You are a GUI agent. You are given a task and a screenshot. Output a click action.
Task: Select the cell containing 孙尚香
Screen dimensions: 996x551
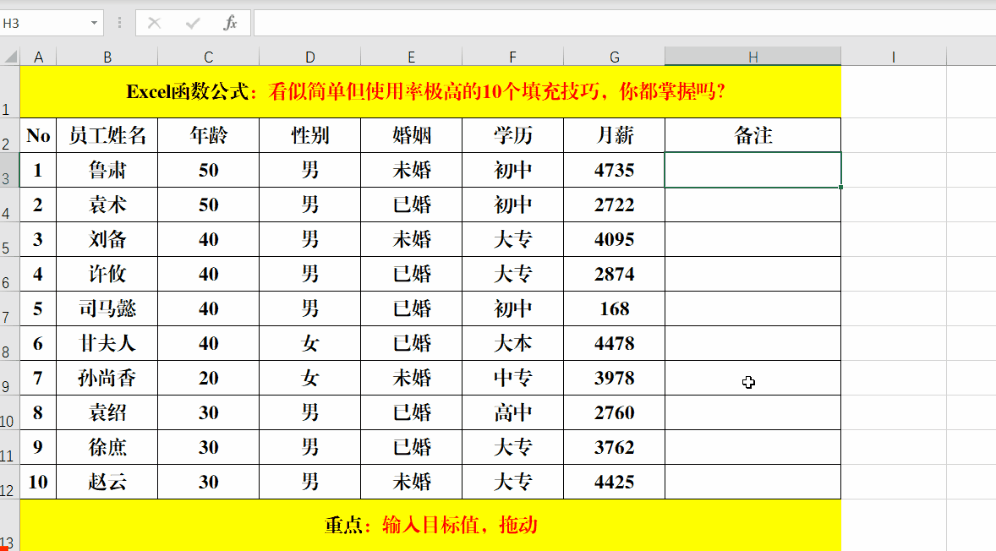(x=107, y=378)
